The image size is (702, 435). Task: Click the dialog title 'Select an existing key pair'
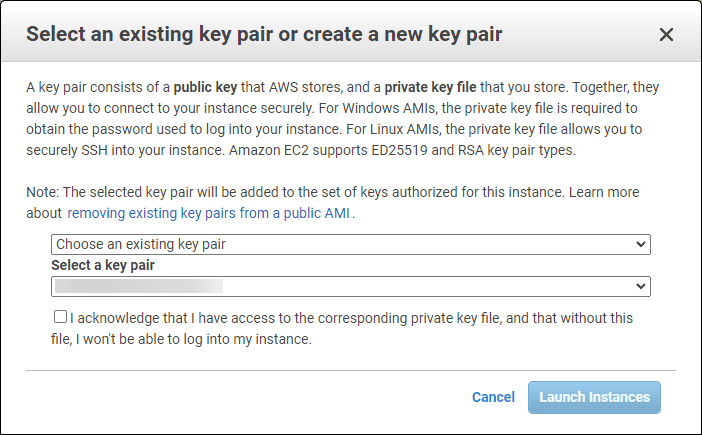[x=264, y=35]
